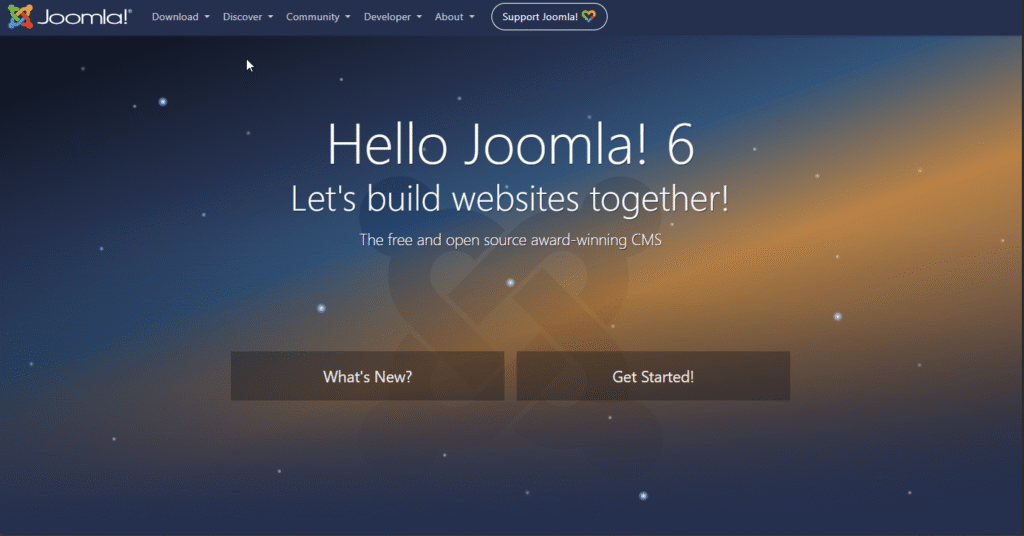Click the Support Joomla! button
The width and height of the screenshot is (1024, 536).
549,17
